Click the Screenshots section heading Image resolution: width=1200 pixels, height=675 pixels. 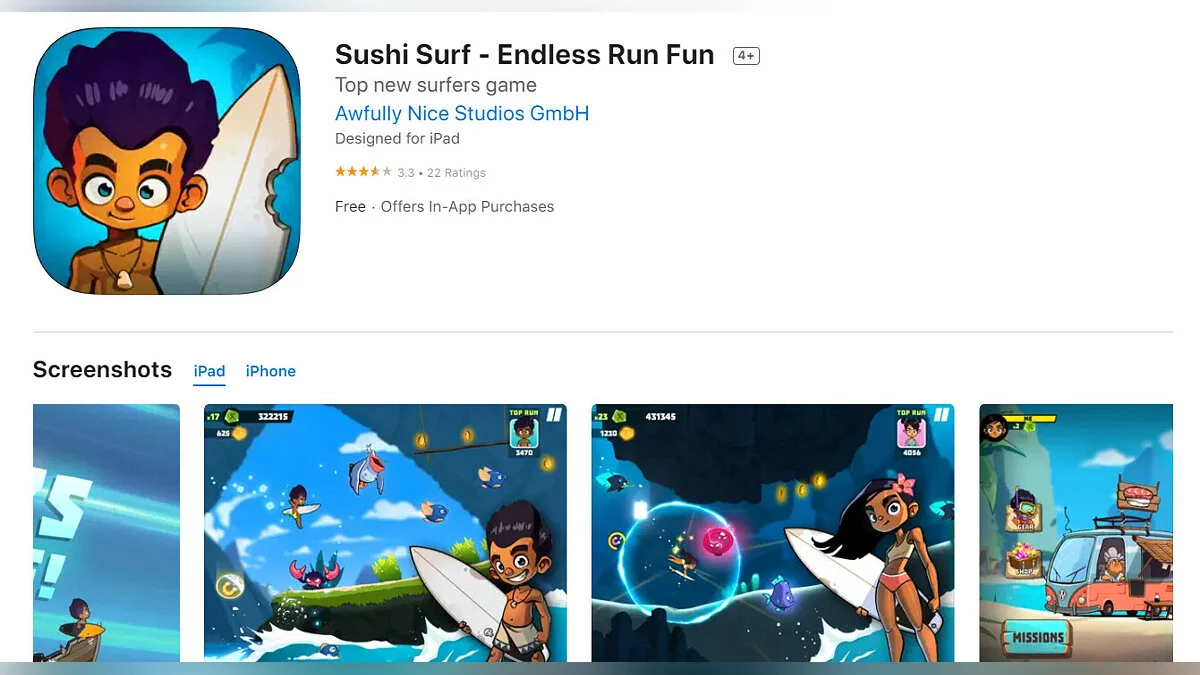pos(103,370)
